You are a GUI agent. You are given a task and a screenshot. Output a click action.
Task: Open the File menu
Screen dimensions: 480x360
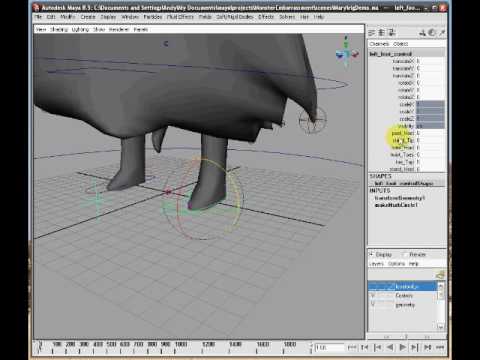pos(38,17)
